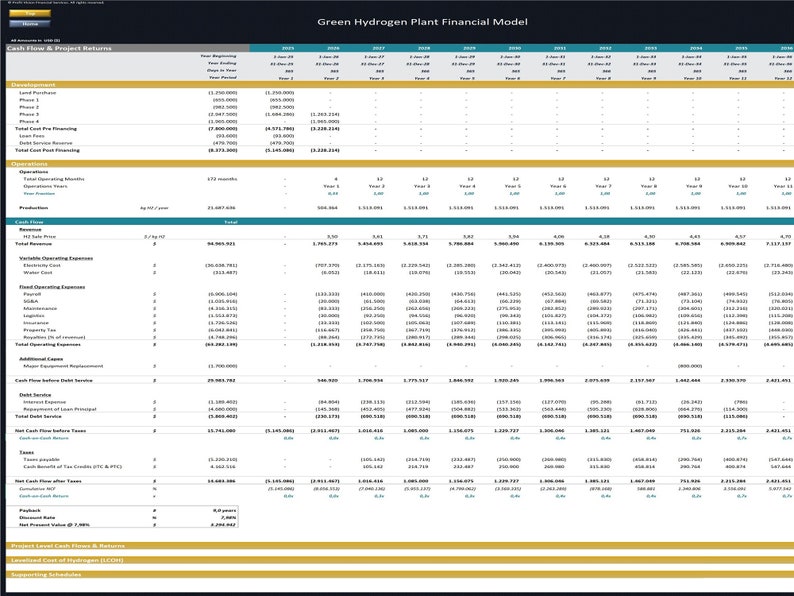
Task: Click the Water Cost row label
Action: [37, 272]
